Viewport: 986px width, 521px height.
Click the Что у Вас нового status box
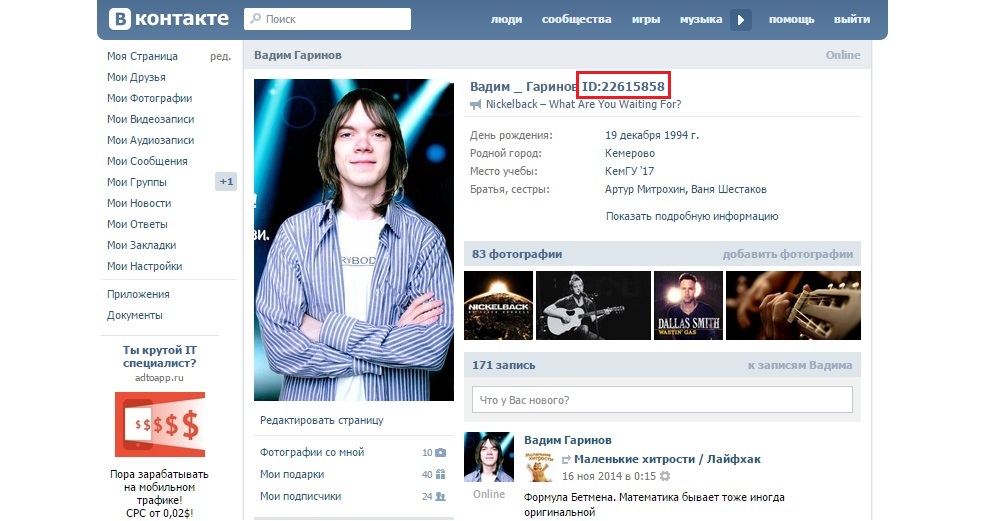[x=662, y=400]
